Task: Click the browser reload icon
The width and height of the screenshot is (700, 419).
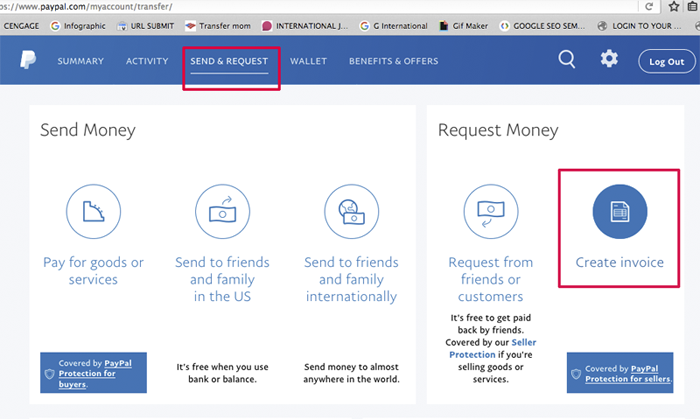Action: 649,6
